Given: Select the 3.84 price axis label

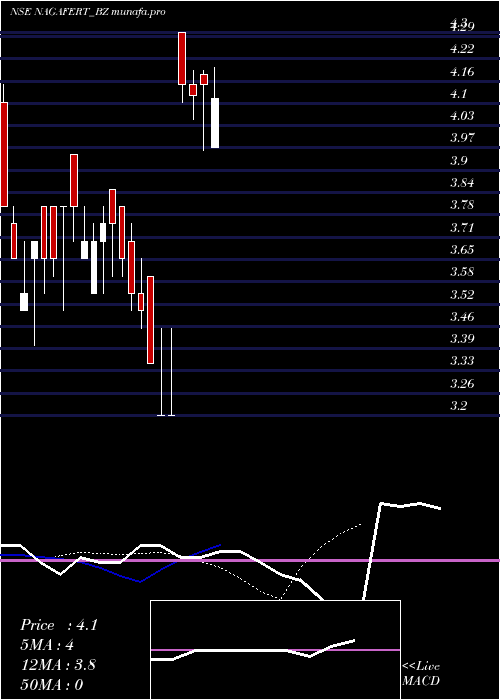Looking at the screenshot, I should click(462, 183).
